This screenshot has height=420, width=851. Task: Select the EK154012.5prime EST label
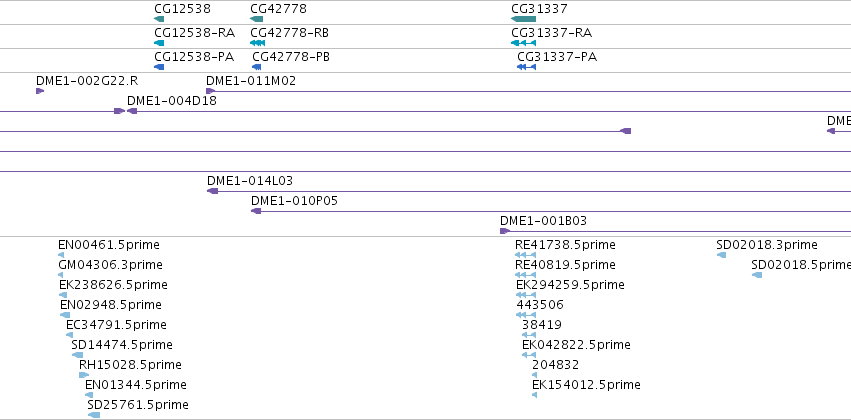point(586,385)
